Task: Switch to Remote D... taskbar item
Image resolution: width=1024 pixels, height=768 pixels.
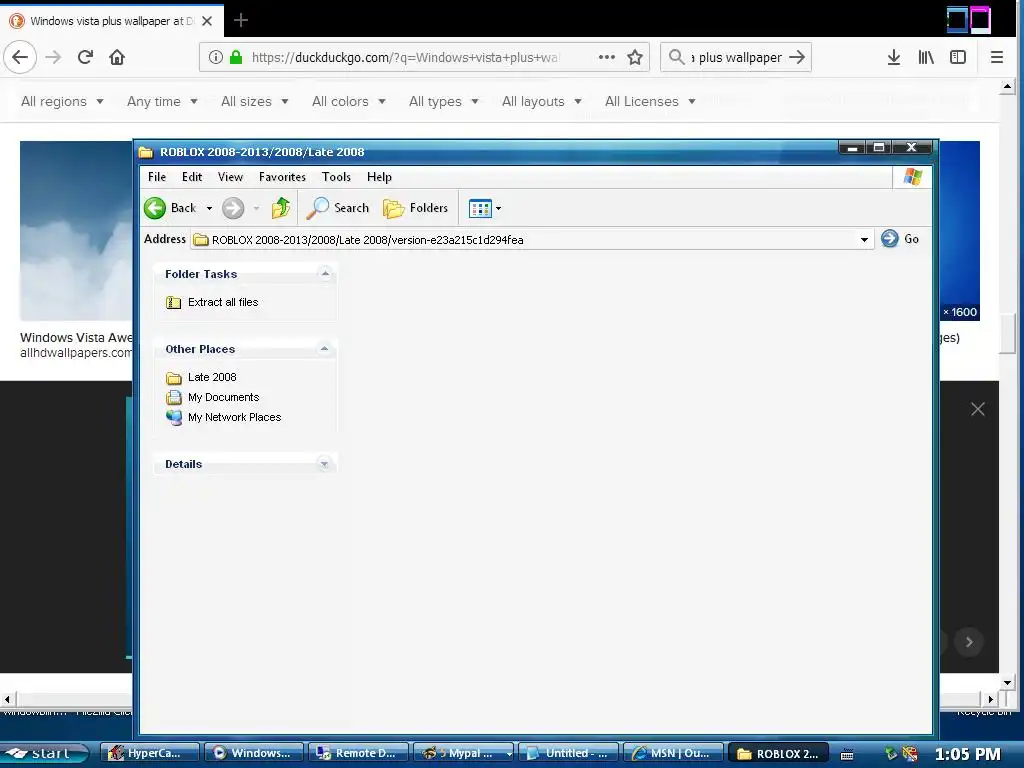Action: [x=359, y=753]
